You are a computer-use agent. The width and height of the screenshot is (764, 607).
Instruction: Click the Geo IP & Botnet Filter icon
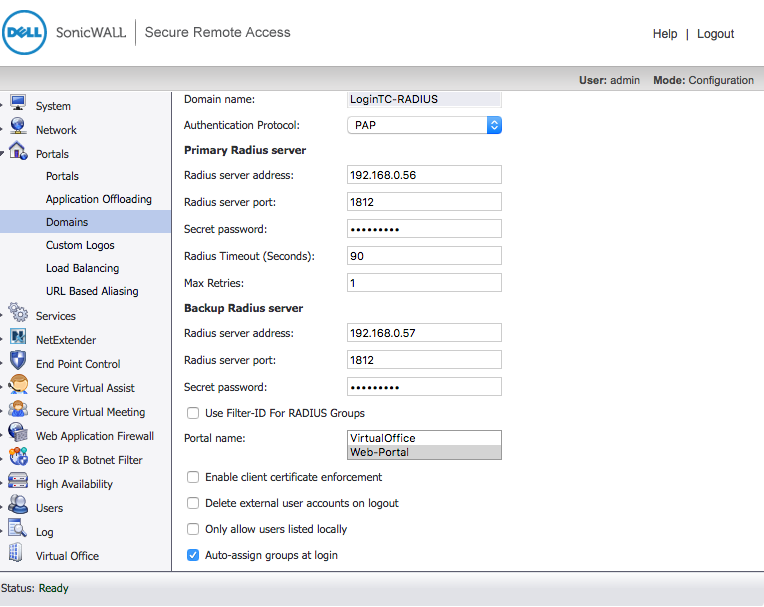click(18, 456)
